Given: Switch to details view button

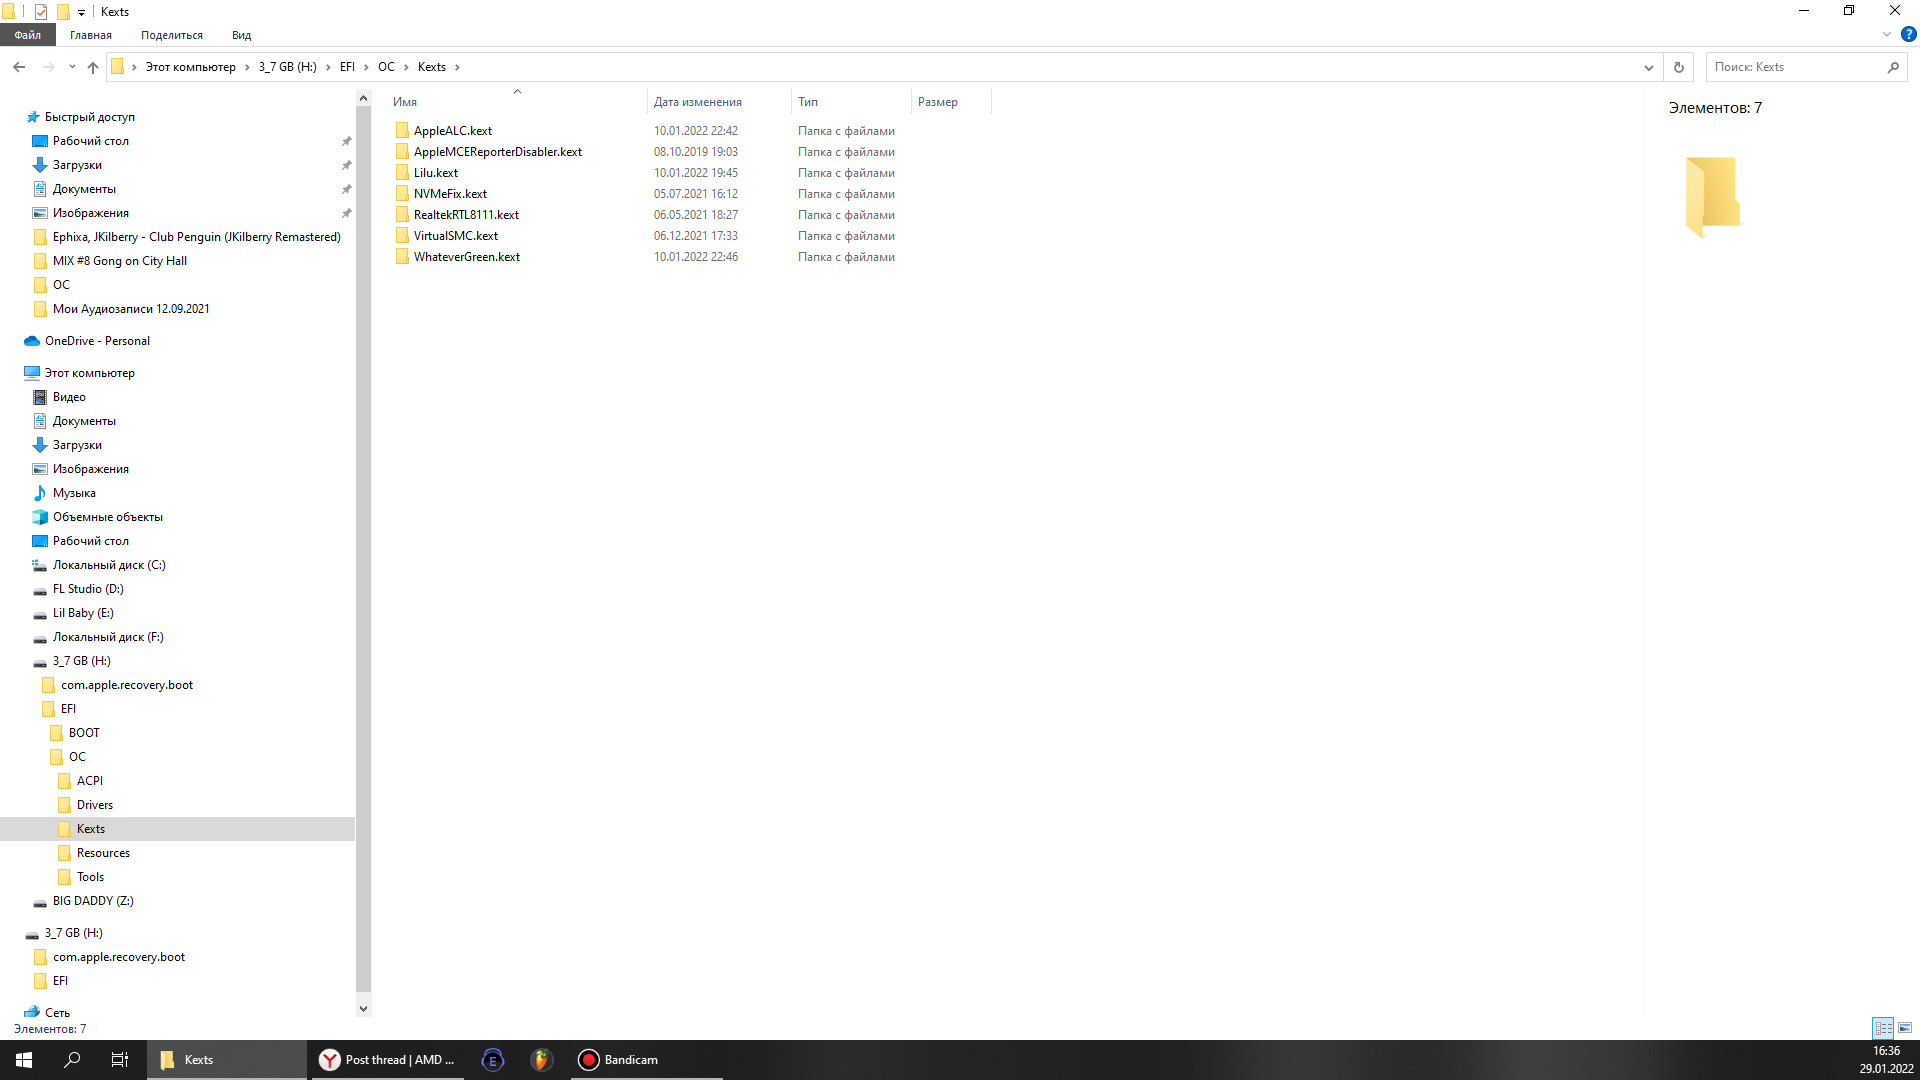Looking at the screenshot, I should [1883, 1027].
